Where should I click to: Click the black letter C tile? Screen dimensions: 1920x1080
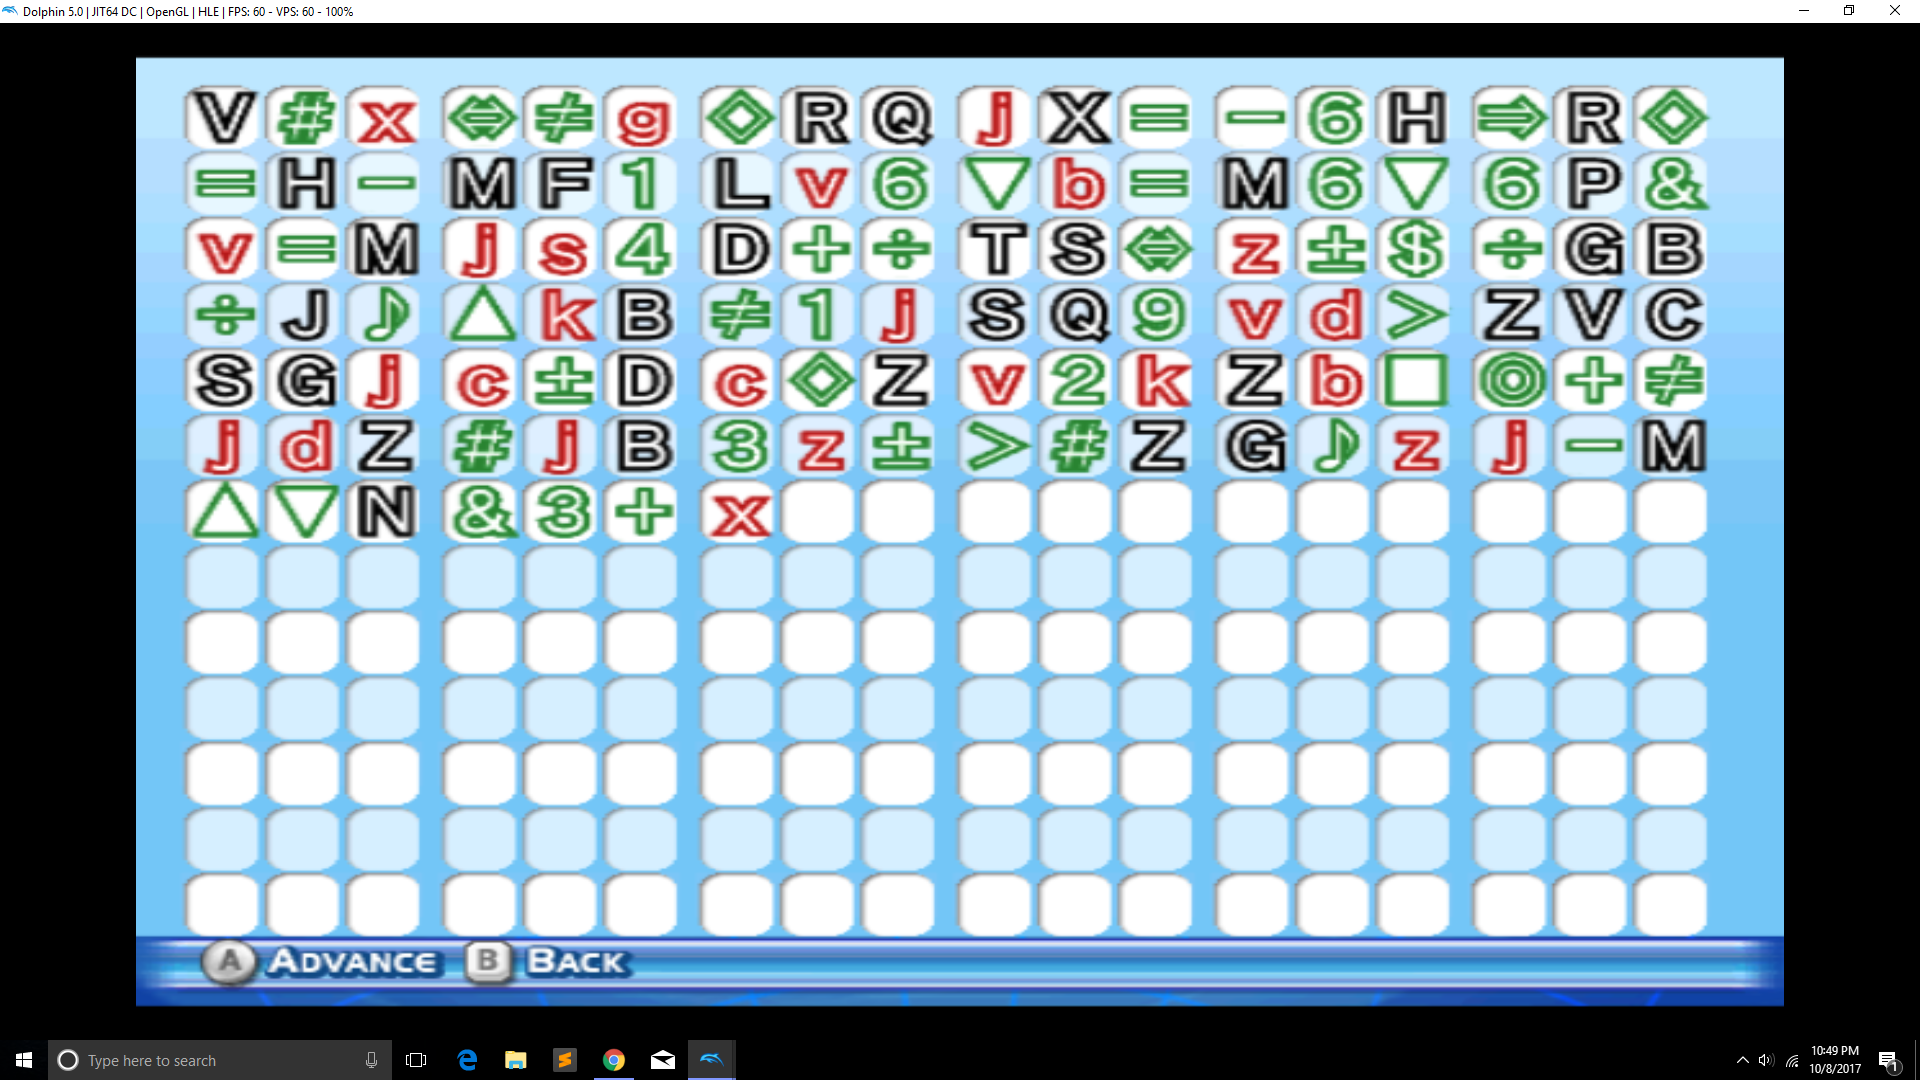pyautogui.click(x=1673, y=316)
